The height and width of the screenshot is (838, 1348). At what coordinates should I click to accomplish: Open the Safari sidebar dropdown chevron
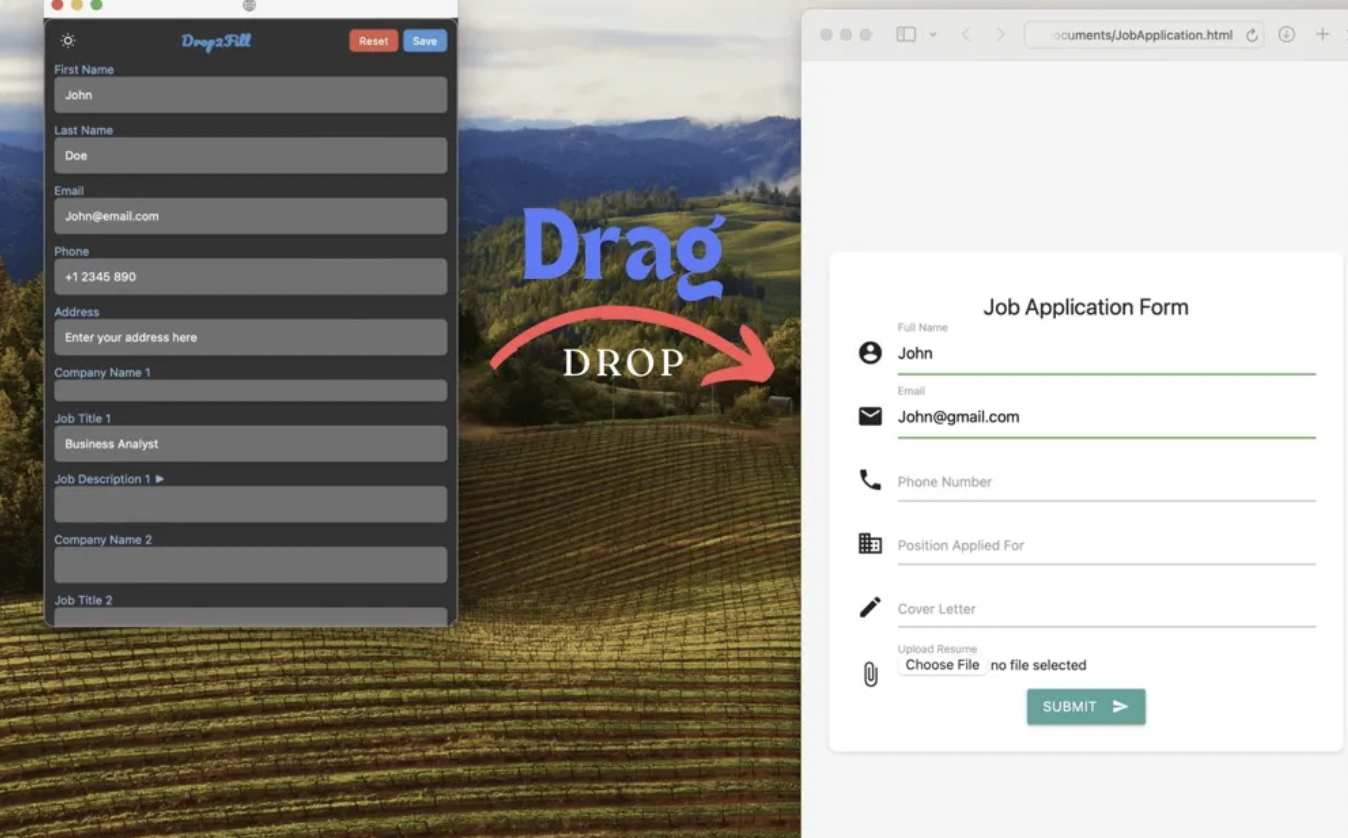pyautogui.click(x=933, y=35)
